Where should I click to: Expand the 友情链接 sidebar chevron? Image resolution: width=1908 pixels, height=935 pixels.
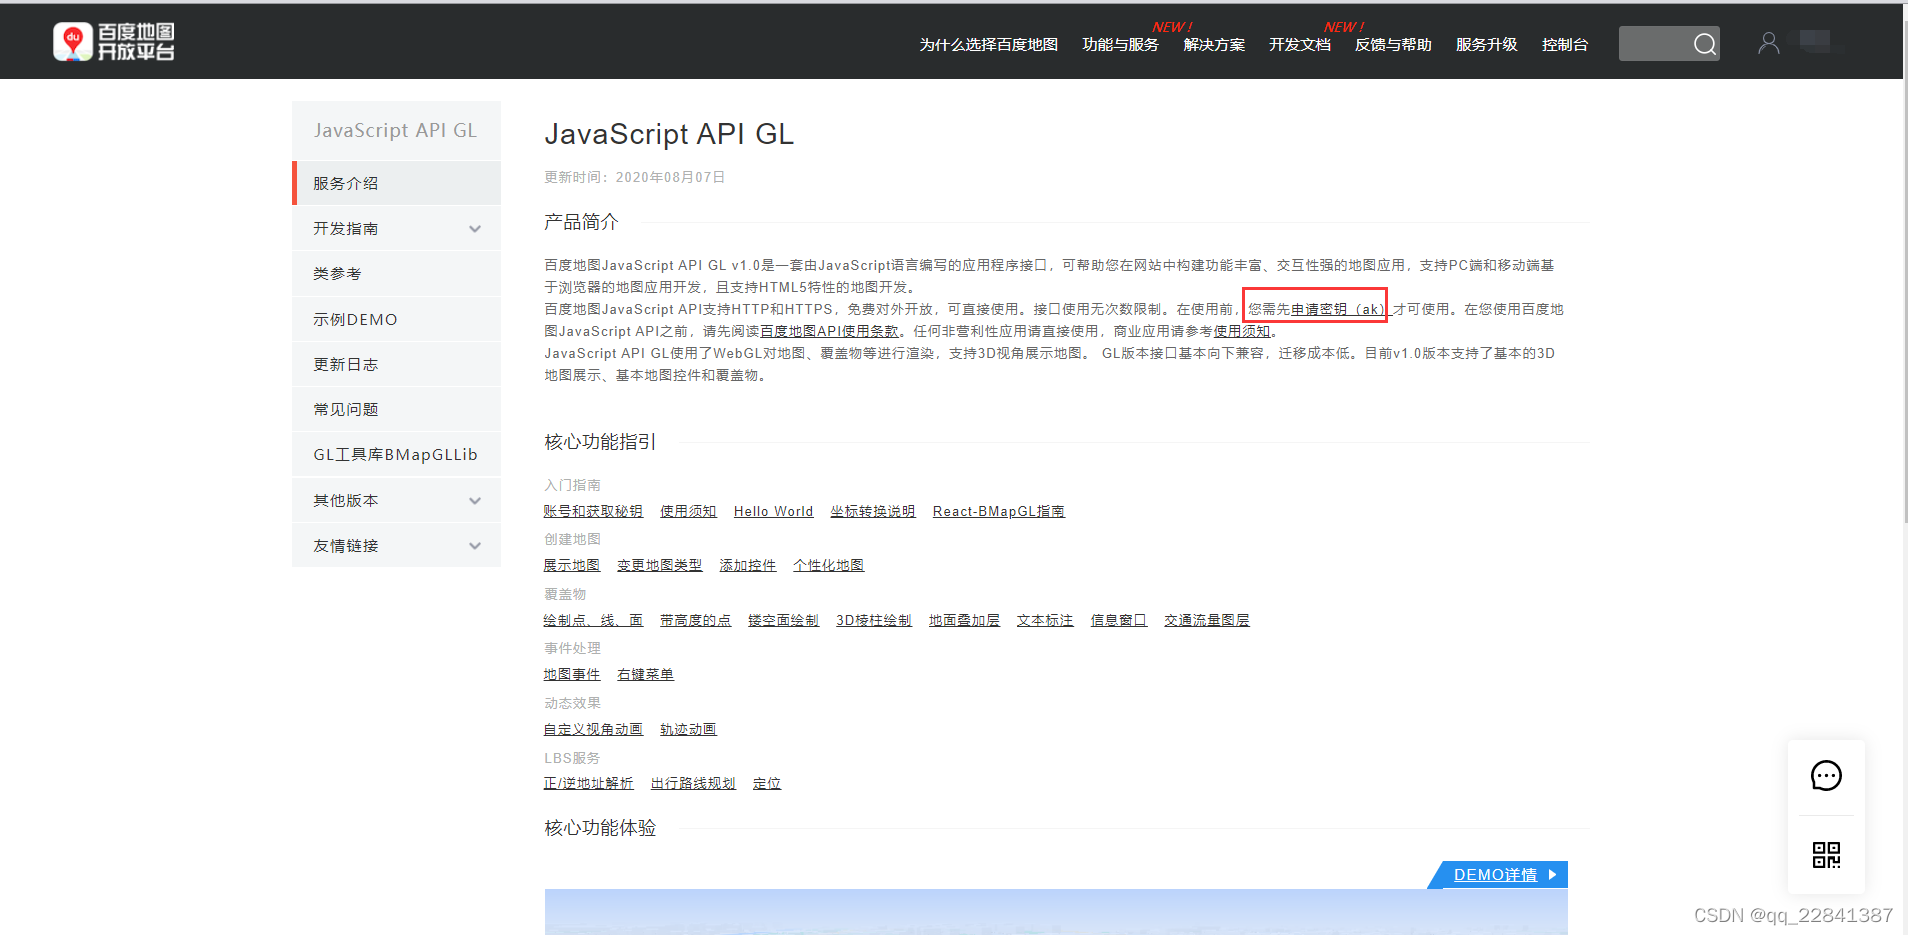[475, 546]
